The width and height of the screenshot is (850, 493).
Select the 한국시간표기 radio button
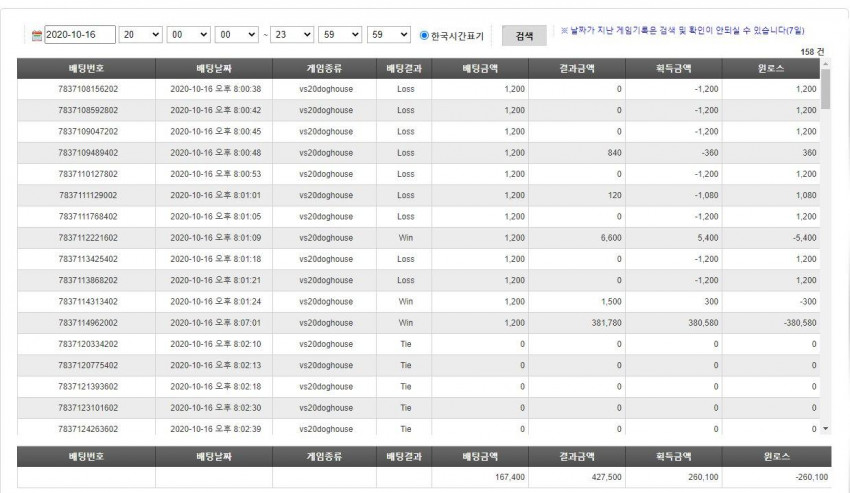[424, 35]
